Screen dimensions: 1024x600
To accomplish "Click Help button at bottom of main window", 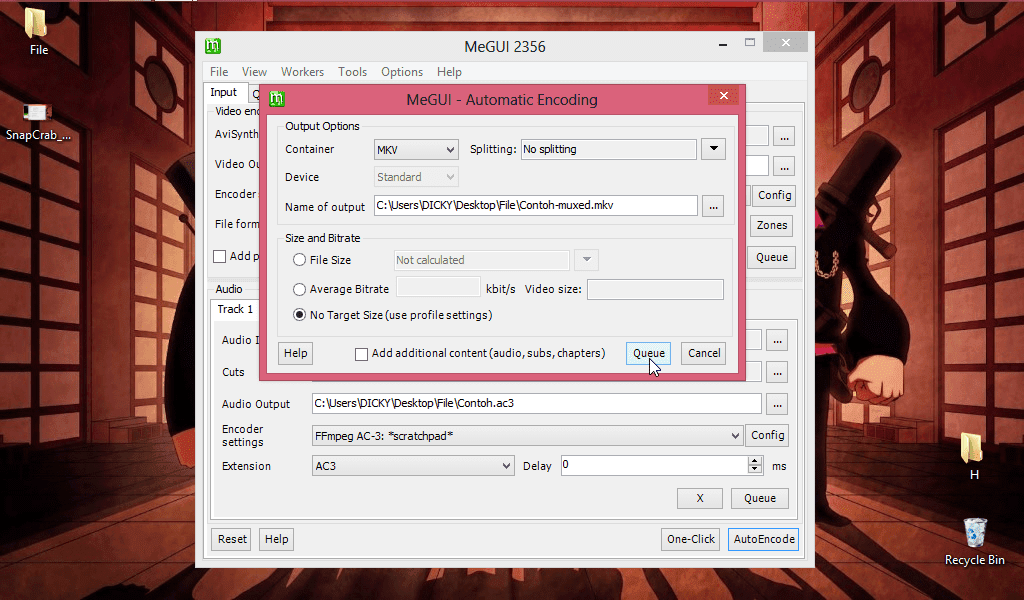I will (x=276, y=539).
